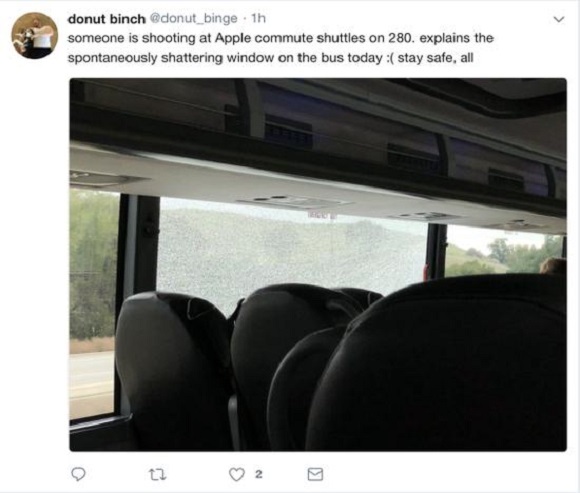580x493 pixels.
Task: Click the like count number 2
Action: click(x=259, y=474)
